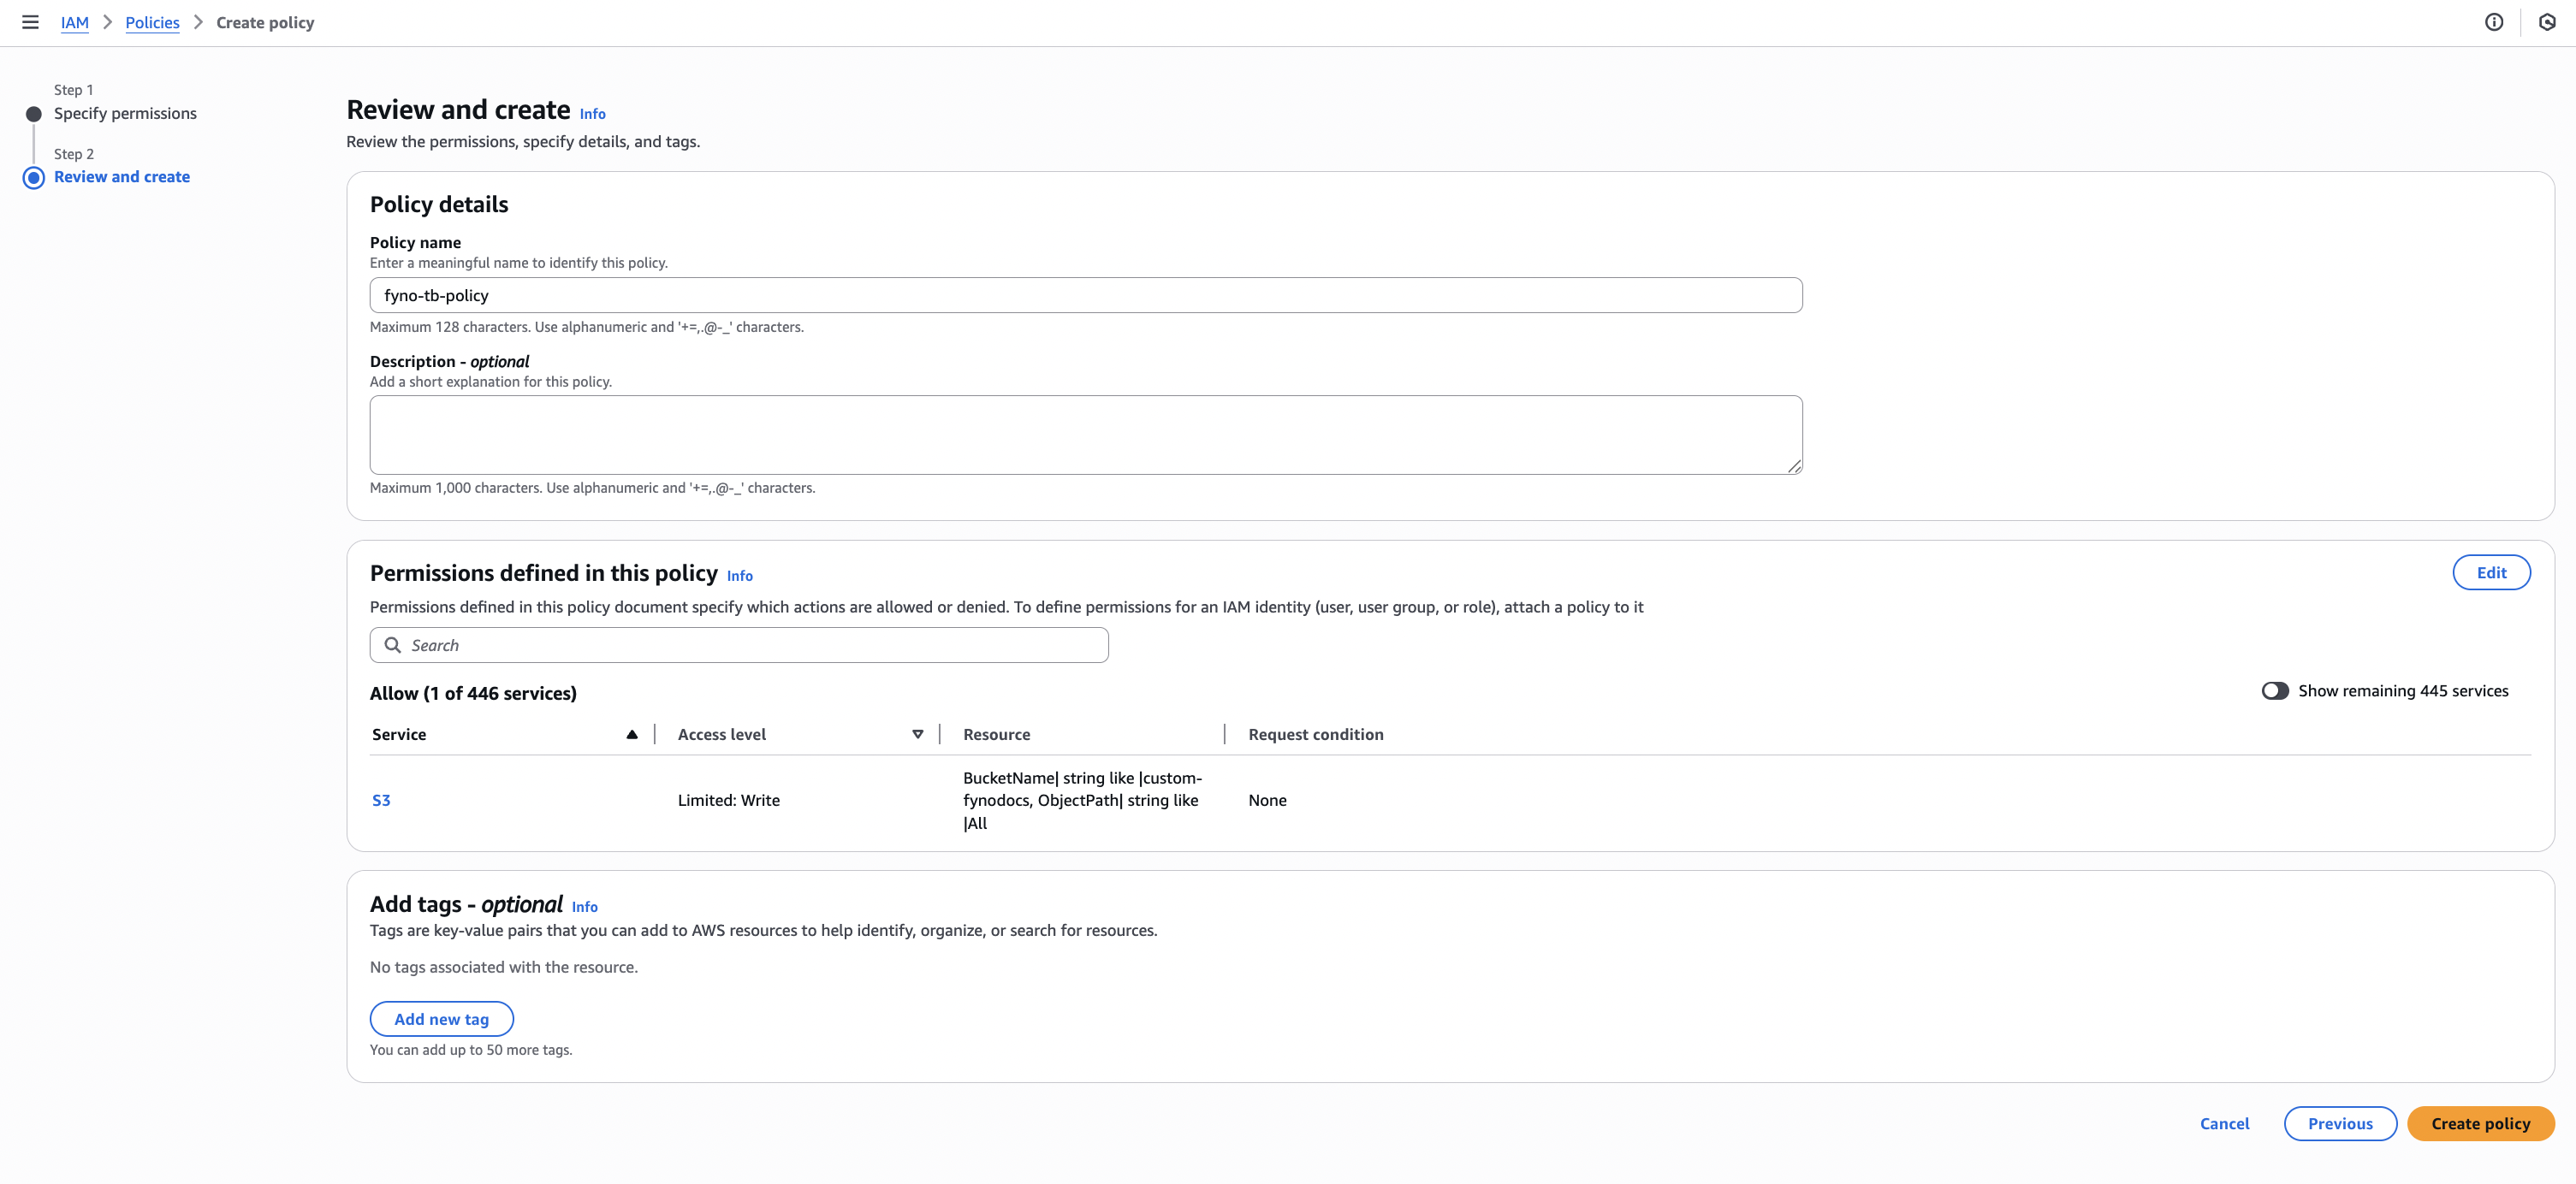Image resolution: width=2576 pixels, height=1184 pixels.
Task: Click the search magnifier icon in permissions
Action: point(393,645)
